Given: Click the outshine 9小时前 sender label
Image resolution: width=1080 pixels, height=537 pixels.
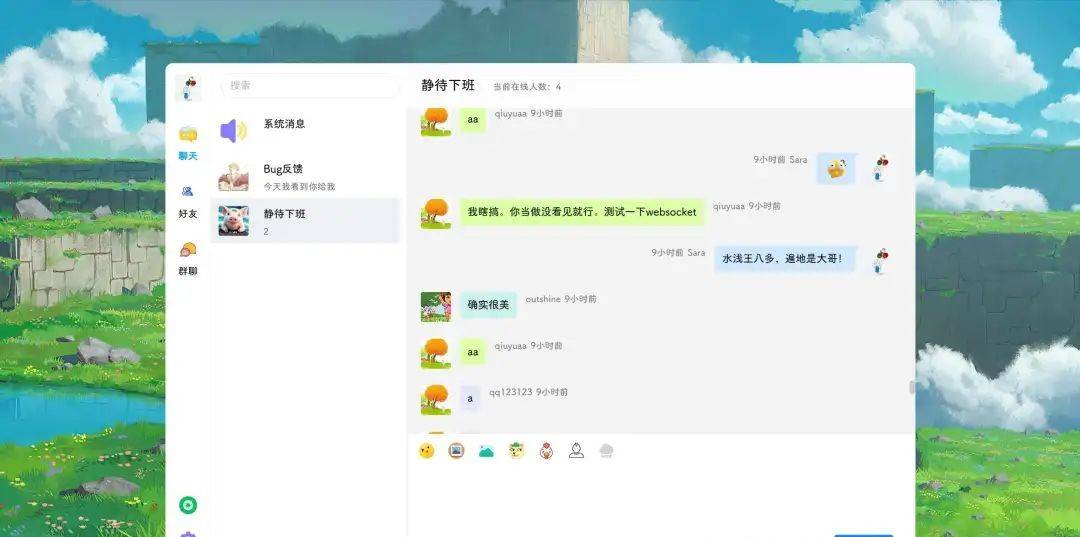Looking at the screenshot, I should click(561, 299).
